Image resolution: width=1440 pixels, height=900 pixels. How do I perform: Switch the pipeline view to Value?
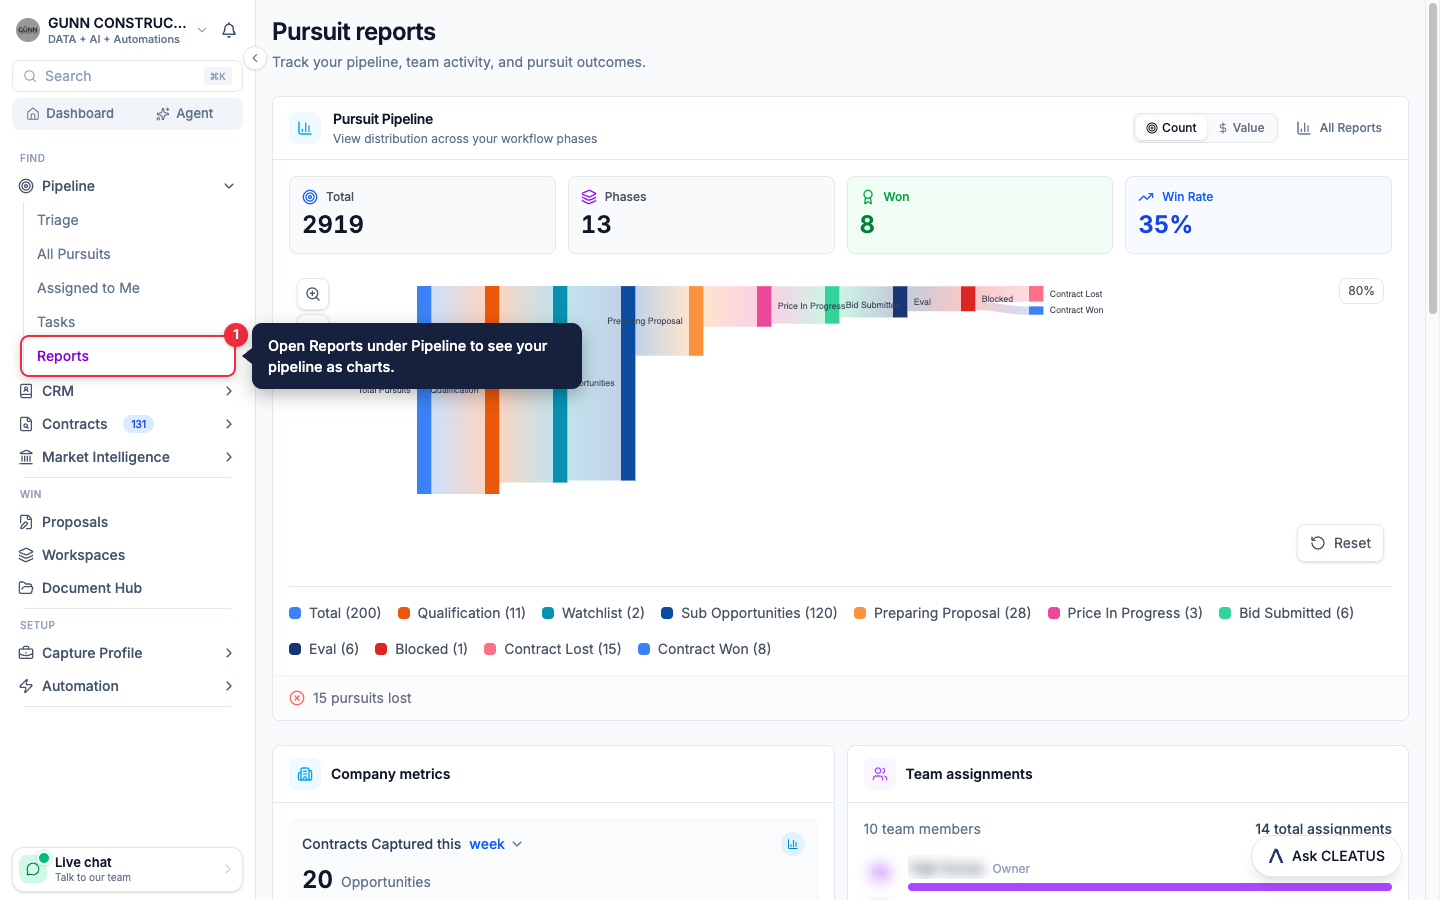1241,128
